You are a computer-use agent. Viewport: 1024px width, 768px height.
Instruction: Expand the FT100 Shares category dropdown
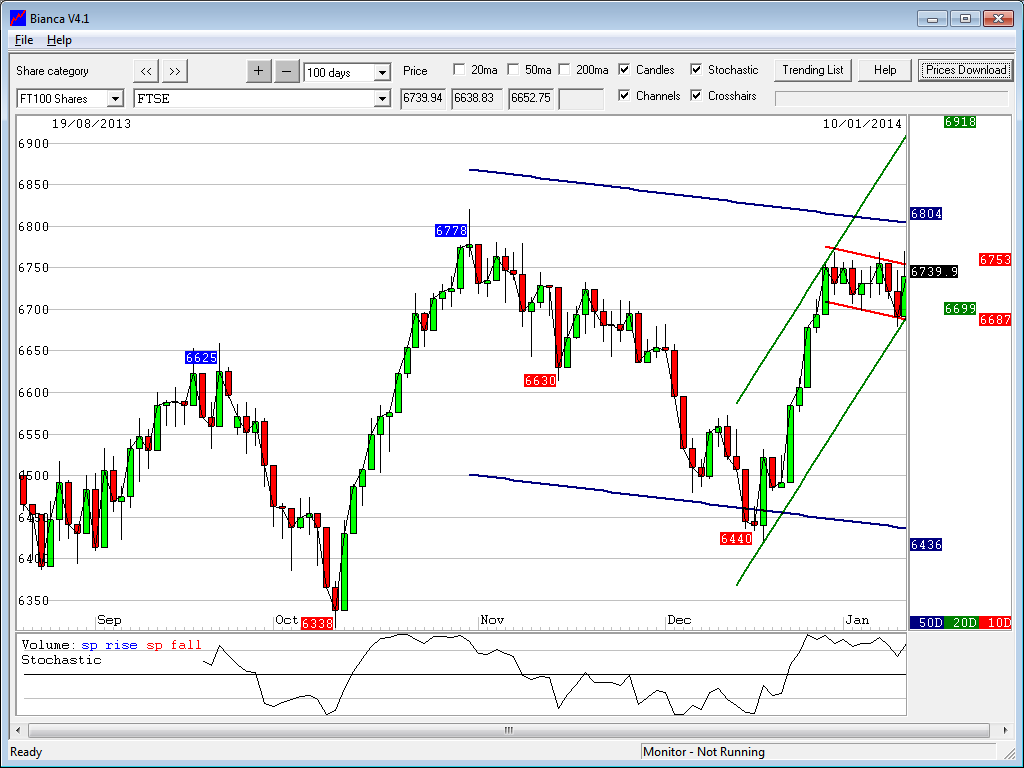tap(114, 99)
